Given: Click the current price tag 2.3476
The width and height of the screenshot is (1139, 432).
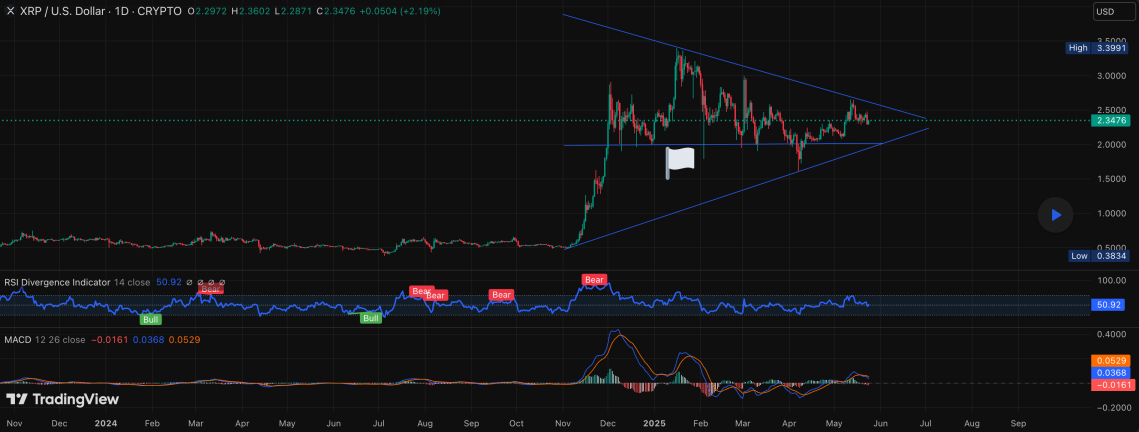Looking at the screenshot, I should point(1112,121).
